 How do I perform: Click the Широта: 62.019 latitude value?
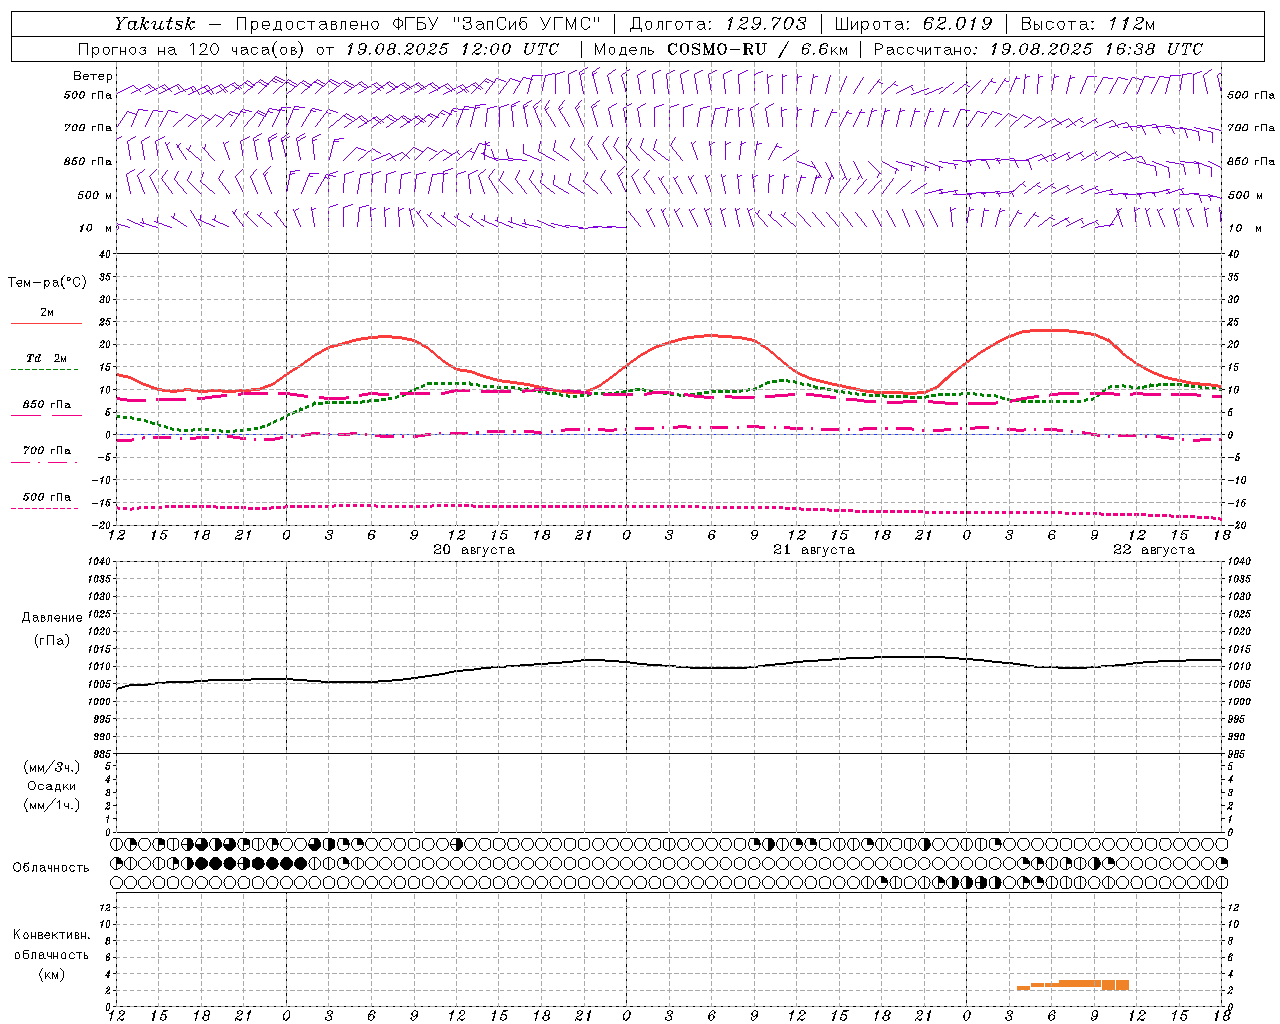pos(913,24)
